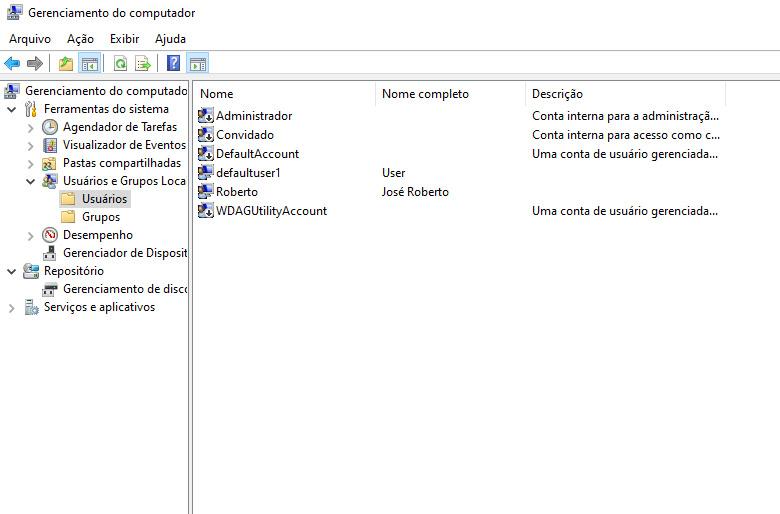Select the WDAGUtilityAccount user name
The image size is (780, 514).
(x=271, y=210)
